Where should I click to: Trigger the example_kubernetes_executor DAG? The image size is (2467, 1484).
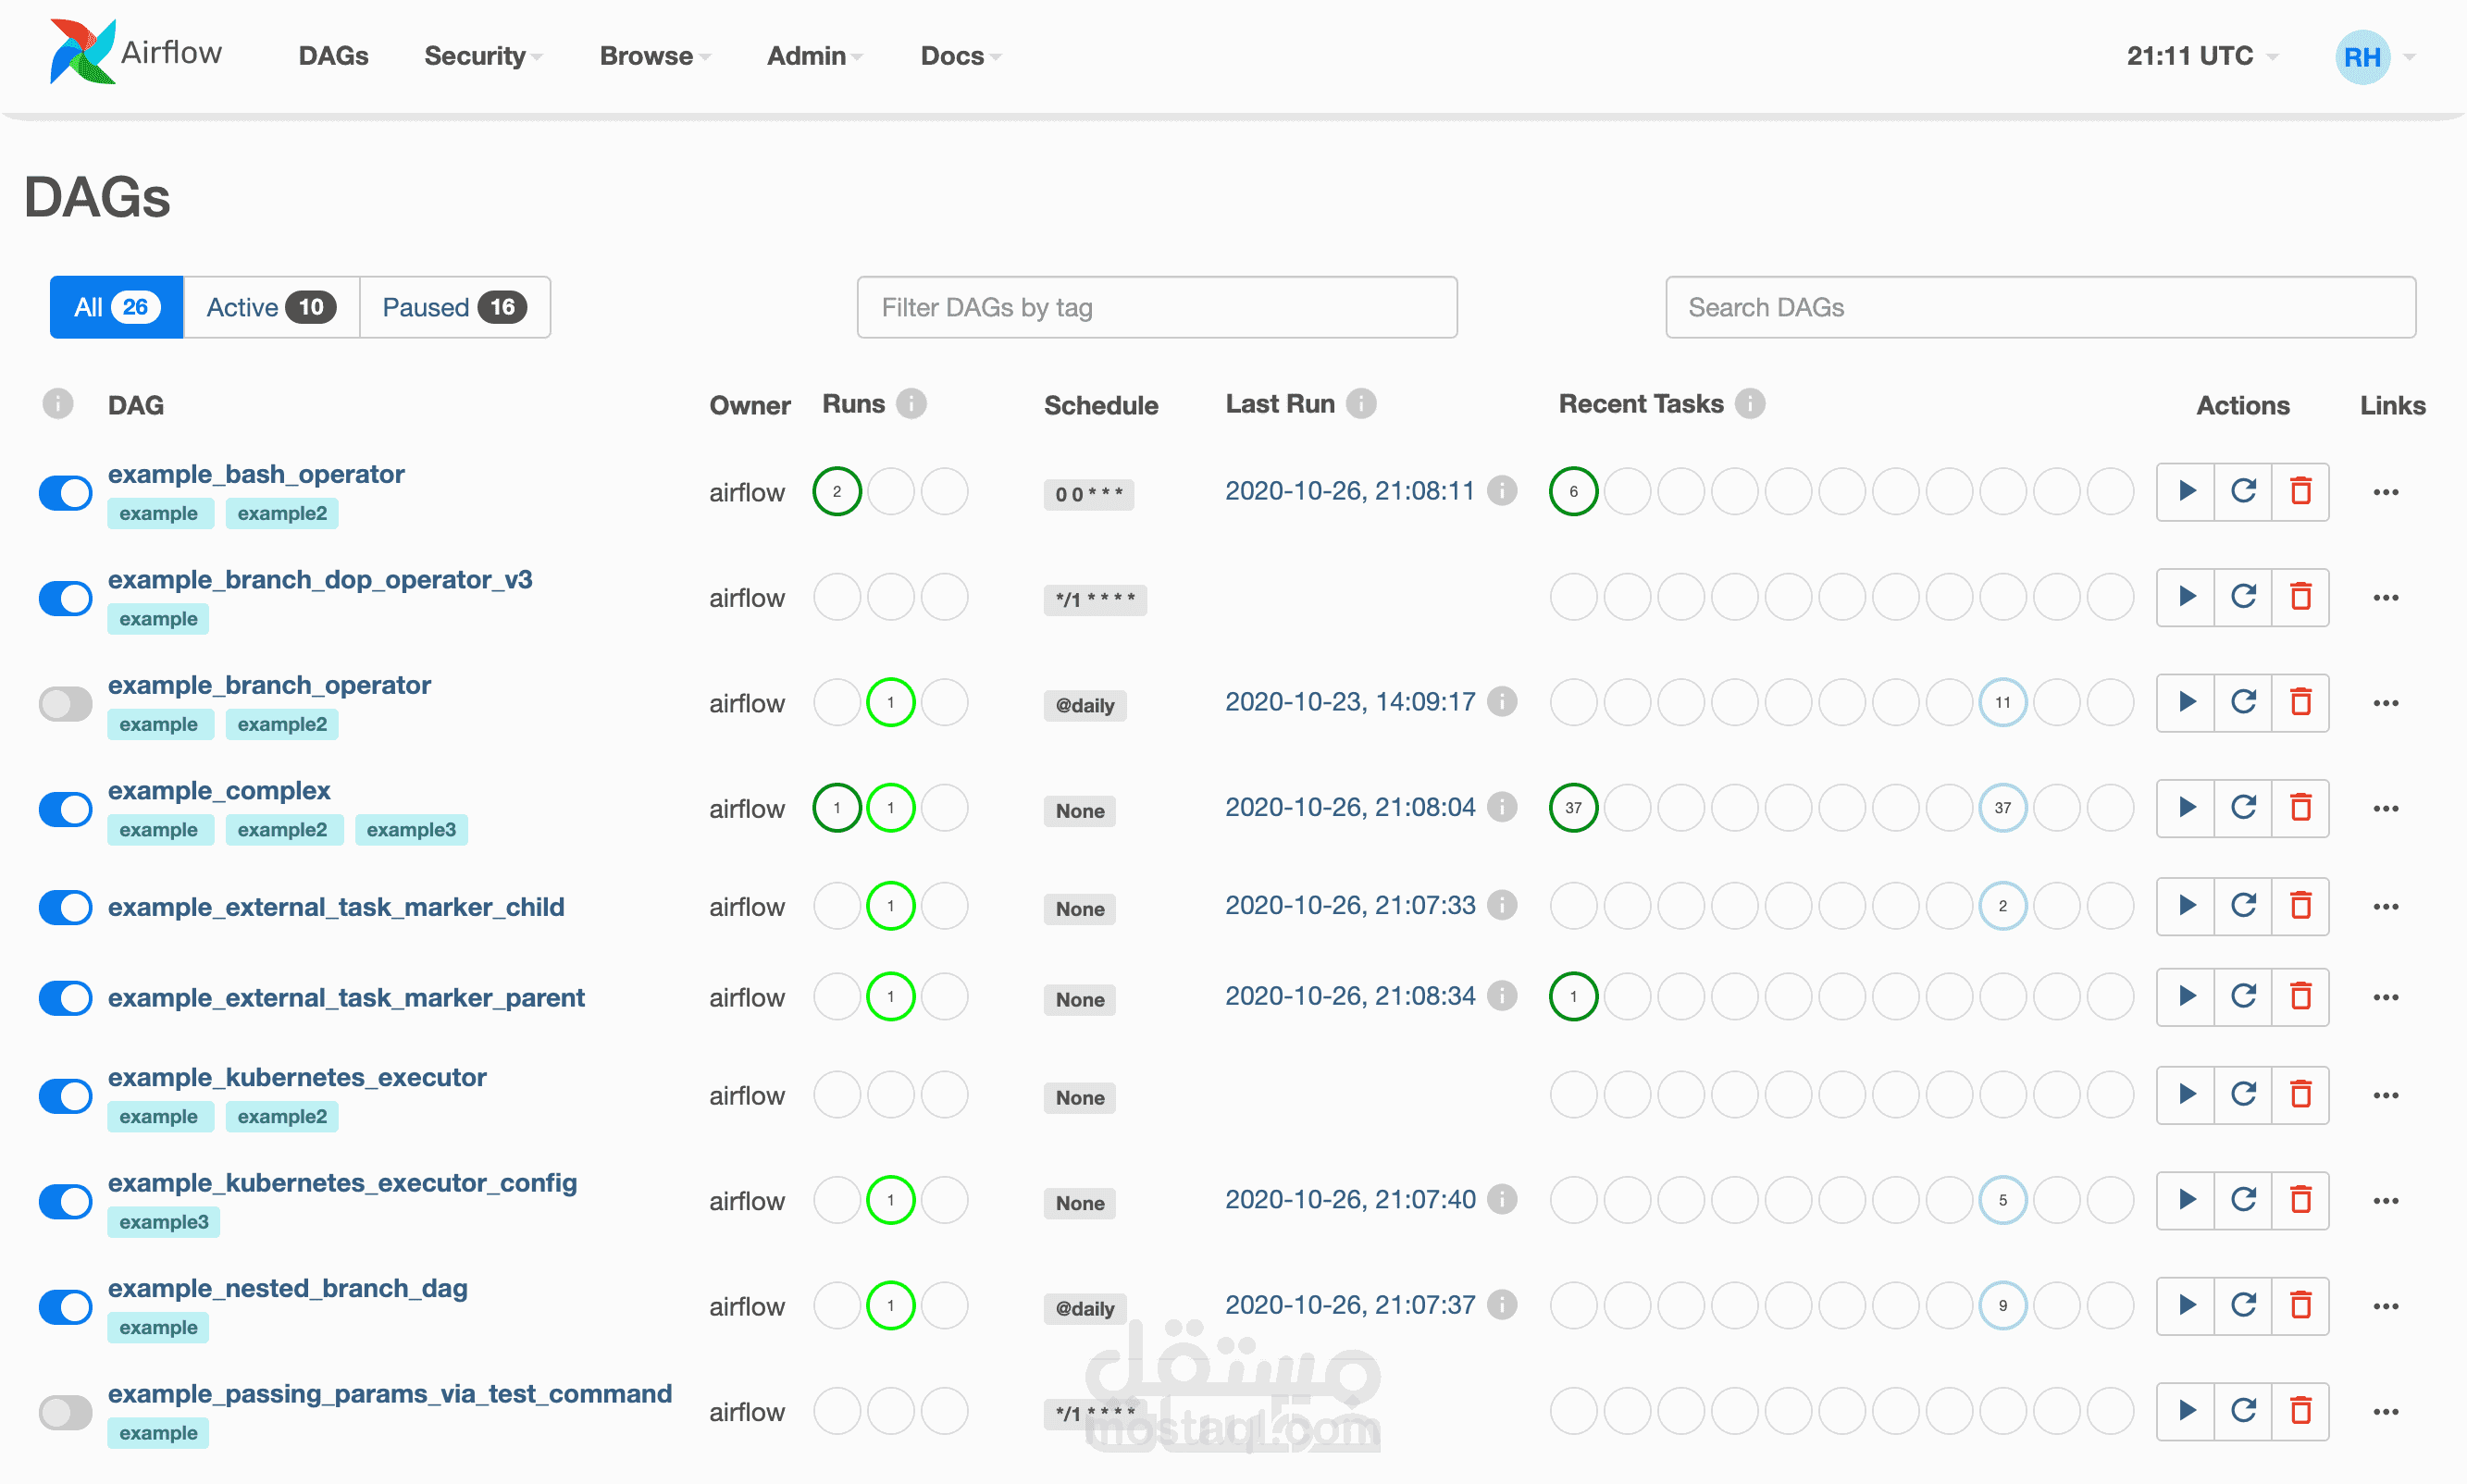coord(2186,1095)
